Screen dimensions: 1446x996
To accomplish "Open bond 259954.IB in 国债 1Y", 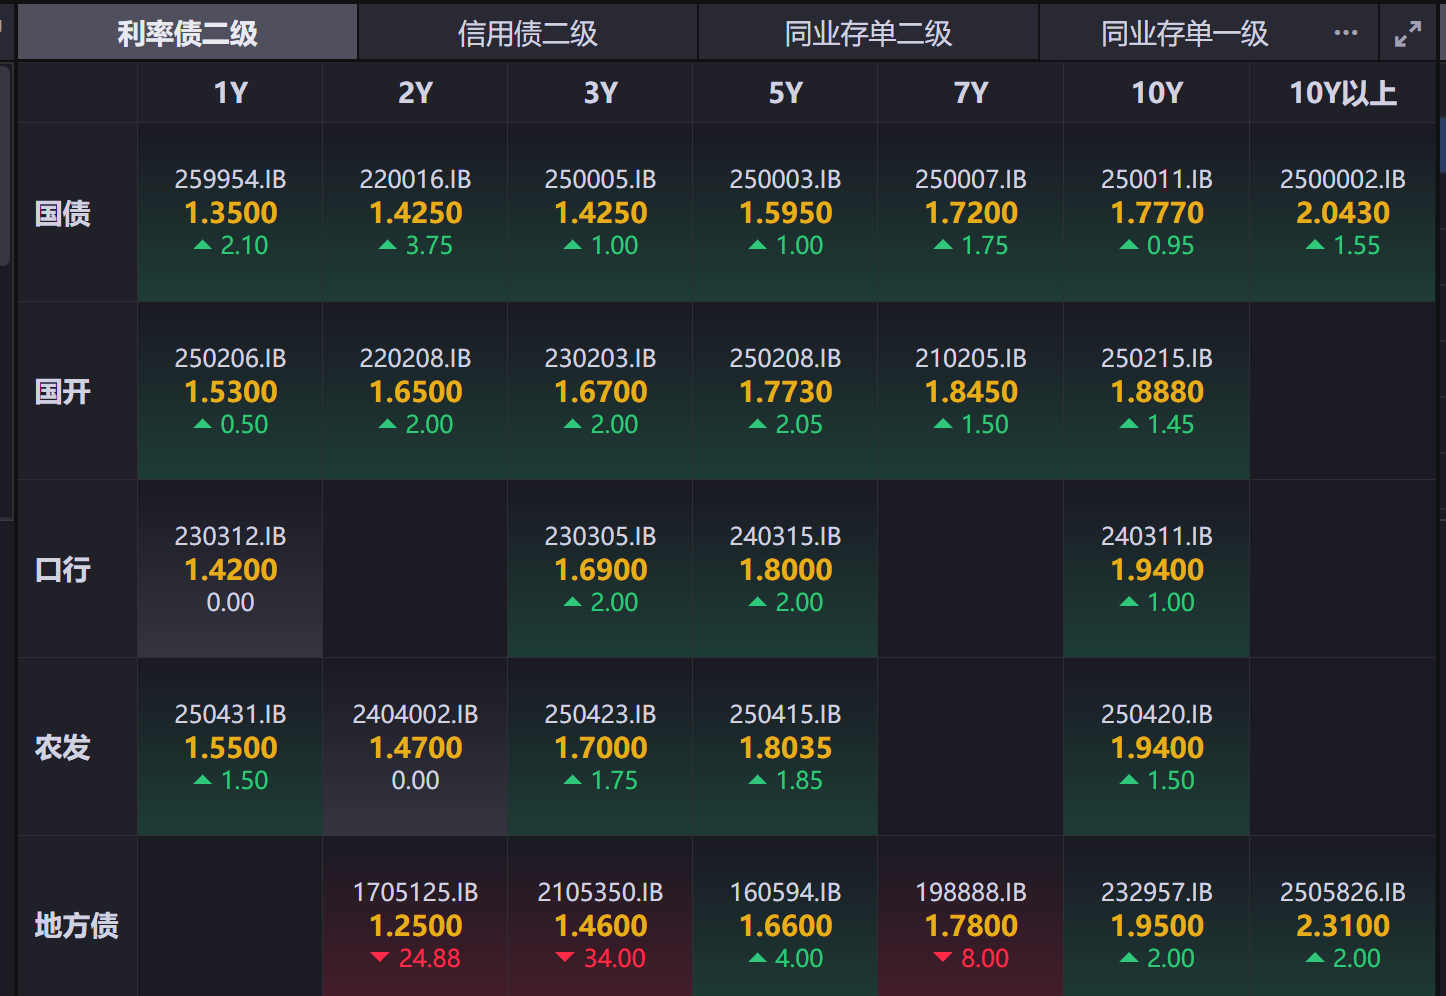I will click(230, 212).
